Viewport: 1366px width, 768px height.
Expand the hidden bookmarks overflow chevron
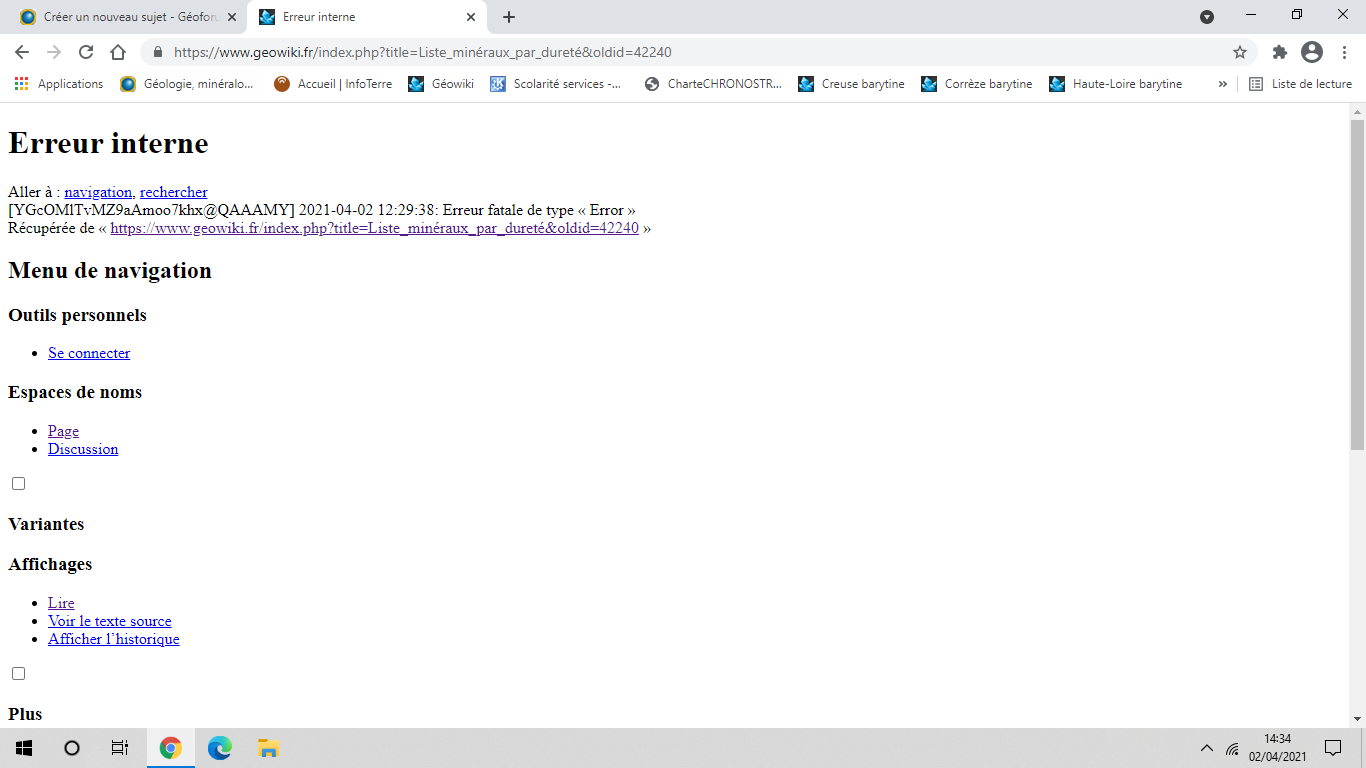point(1222,84)
